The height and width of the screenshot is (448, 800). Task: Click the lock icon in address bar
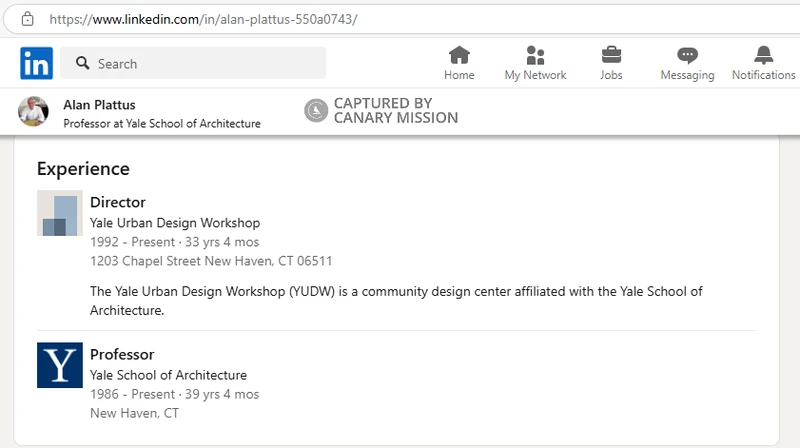coord(28,19)
